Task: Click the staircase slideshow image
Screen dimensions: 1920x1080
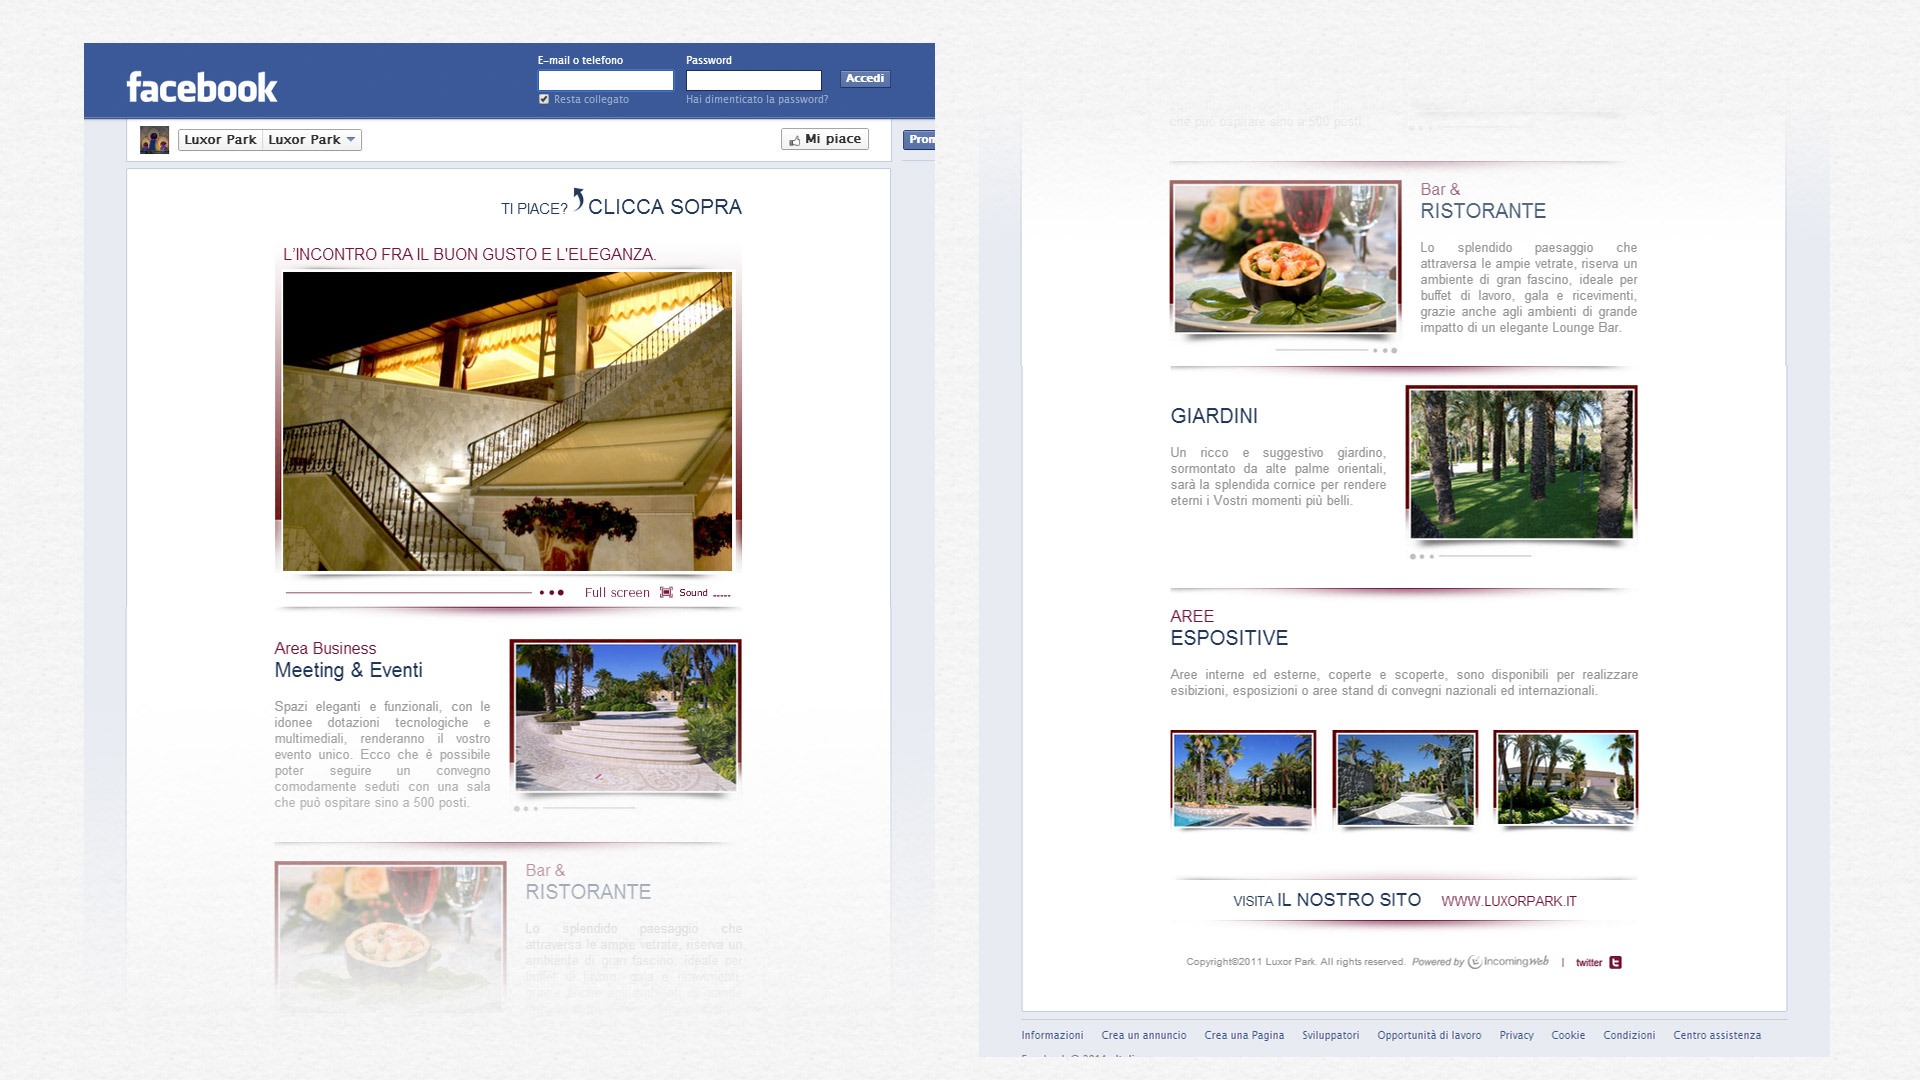Action: point(507,421)
